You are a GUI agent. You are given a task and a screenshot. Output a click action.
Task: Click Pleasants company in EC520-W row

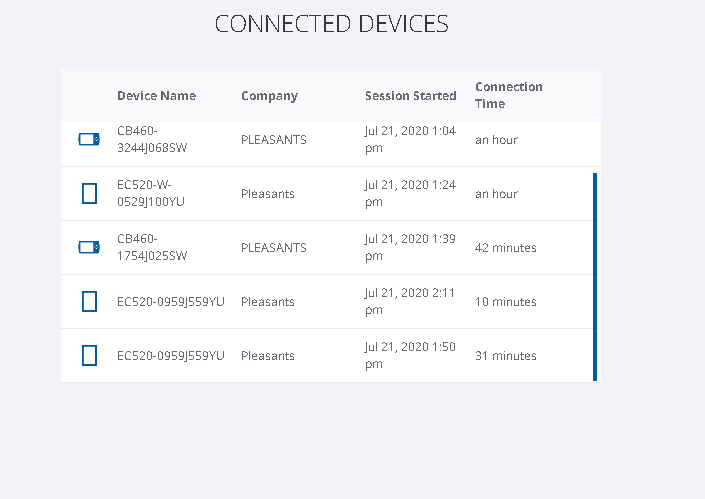pyautogui.click(x=268, y=193)
